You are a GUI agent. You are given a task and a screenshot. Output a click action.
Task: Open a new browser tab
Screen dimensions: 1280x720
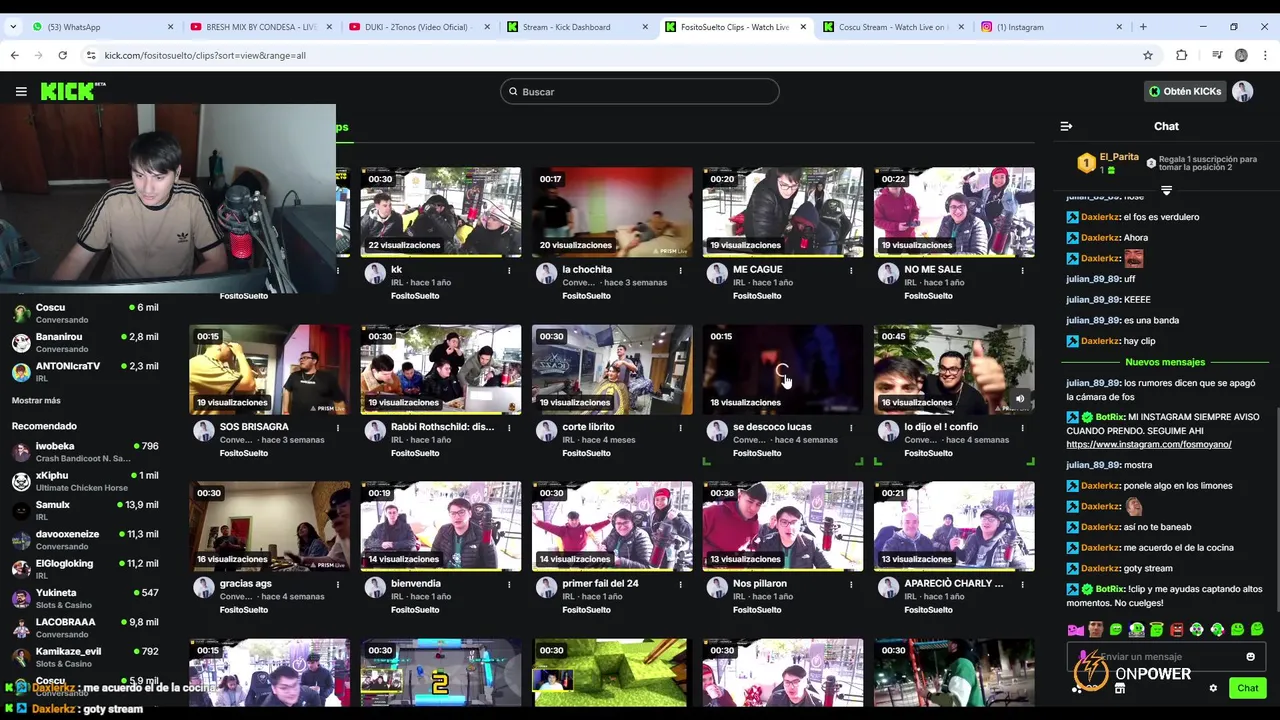pyautogui.click(x=1143, y=27)
